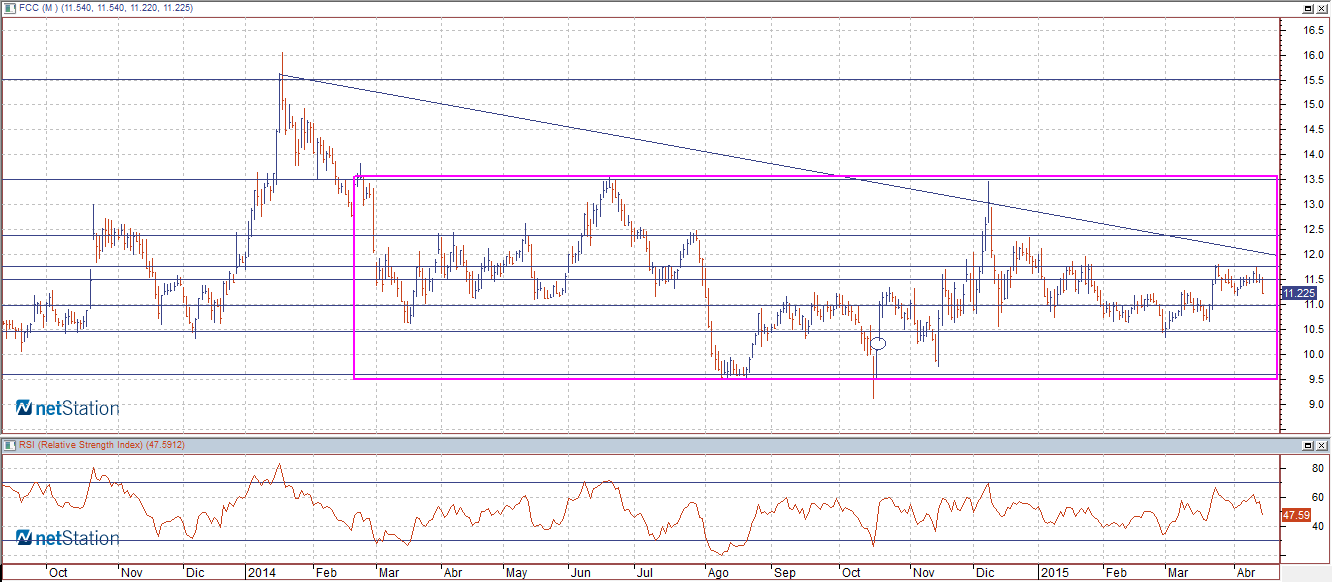1332x582 pixels.
Task: Click the 2014 label on time axis
Action: pyautogui.click(x=260, y=573)
